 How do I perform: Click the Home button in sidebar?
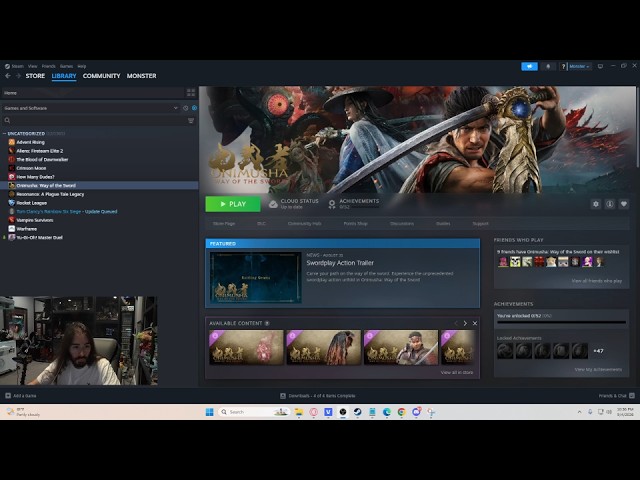(x=92, y=93)
